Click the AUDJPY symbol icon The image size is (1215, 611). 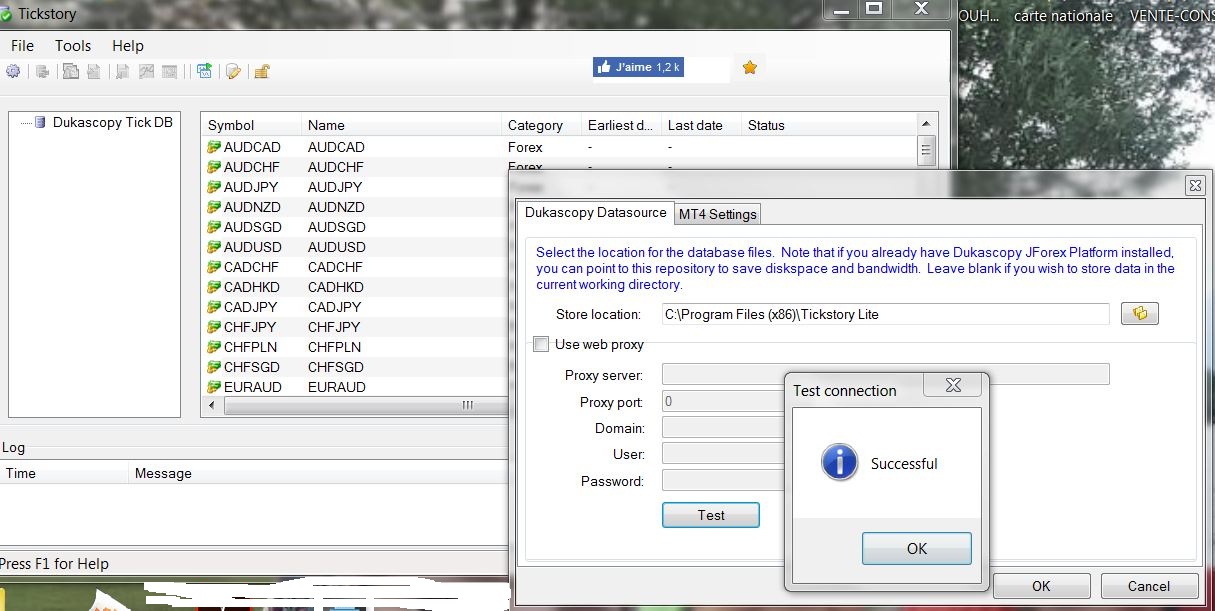[x=214, y=187]
